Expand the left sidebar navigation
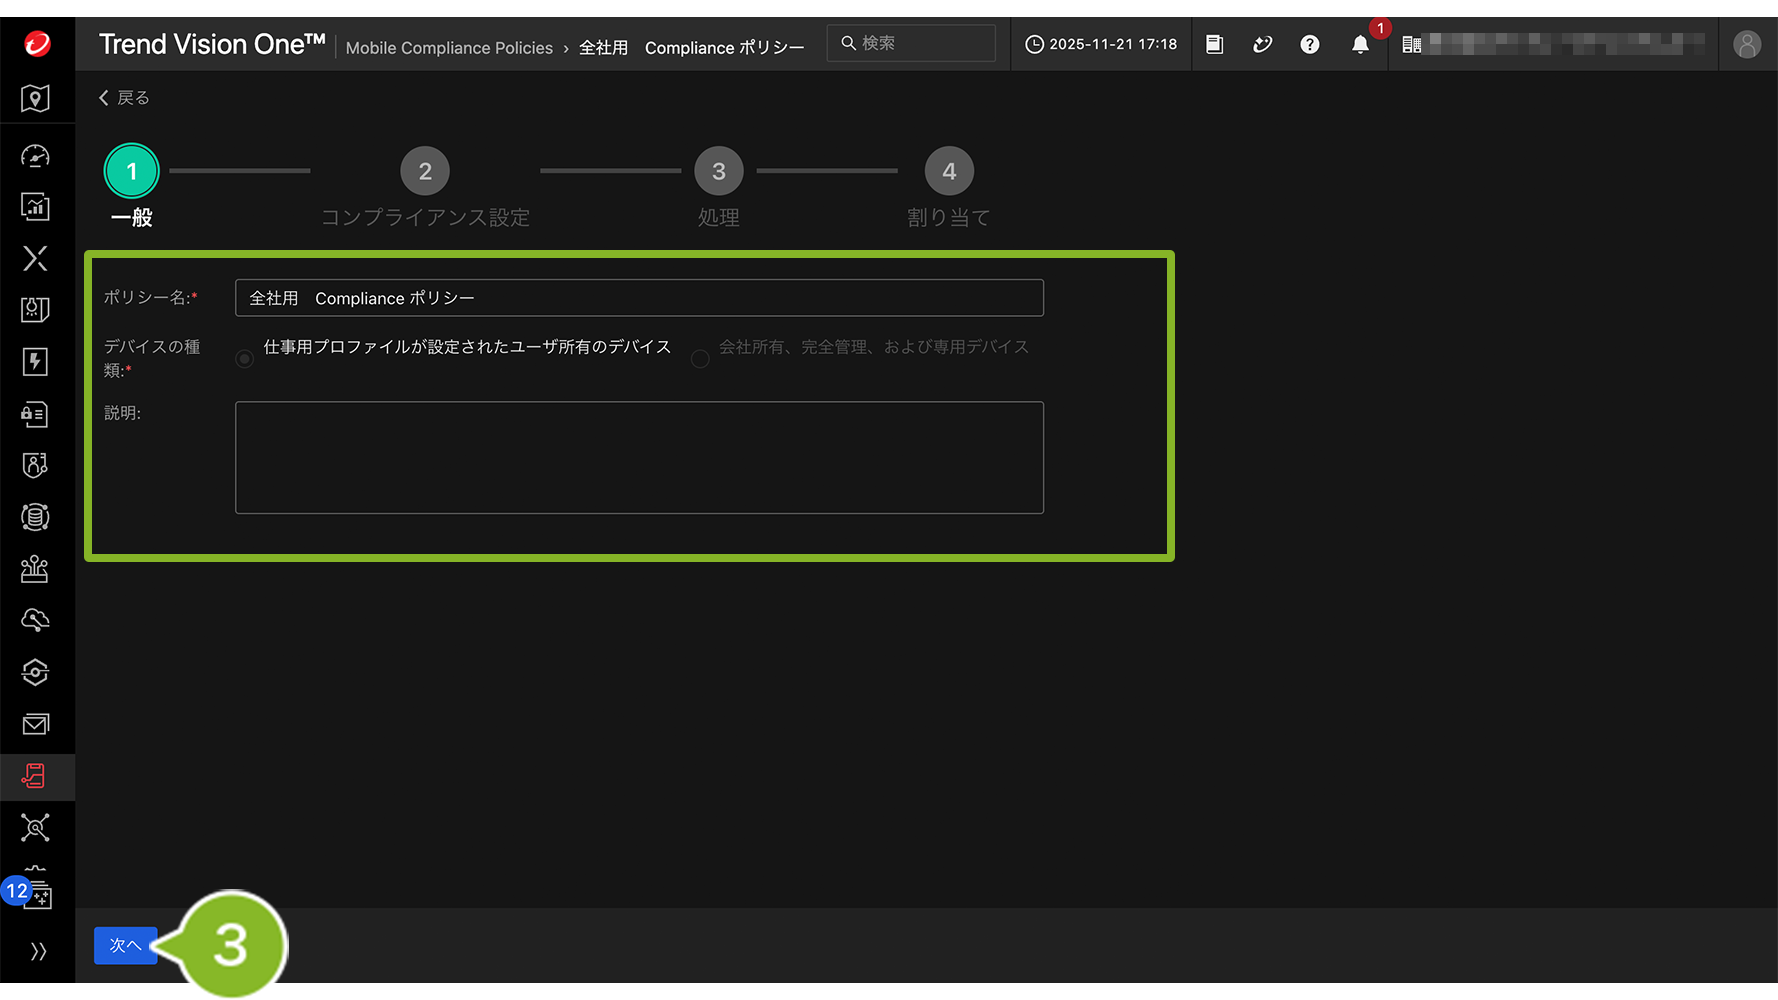 coord(38,951)
